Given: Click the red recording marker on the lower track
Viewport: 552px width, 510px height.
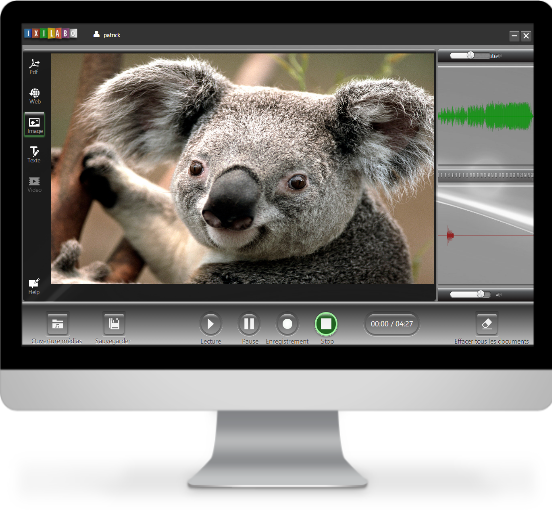Looking at the screenshot, I should tap(450, 235).
